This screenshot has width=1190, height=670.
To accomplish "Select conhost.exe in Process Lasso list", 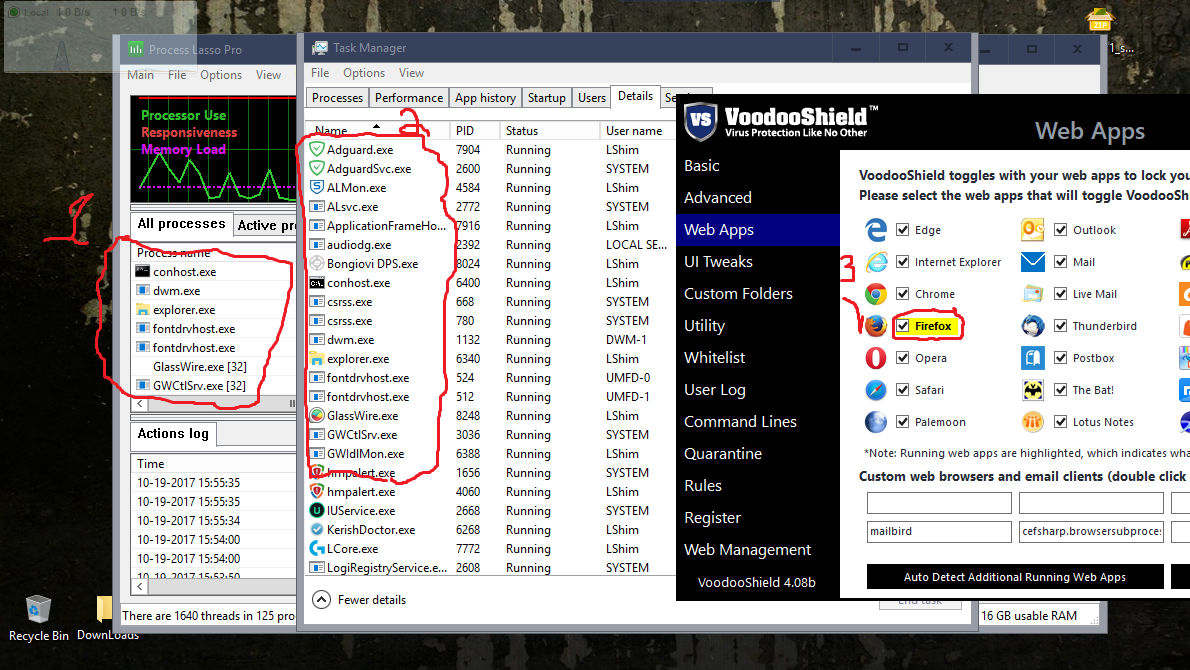I will point(212,272).
